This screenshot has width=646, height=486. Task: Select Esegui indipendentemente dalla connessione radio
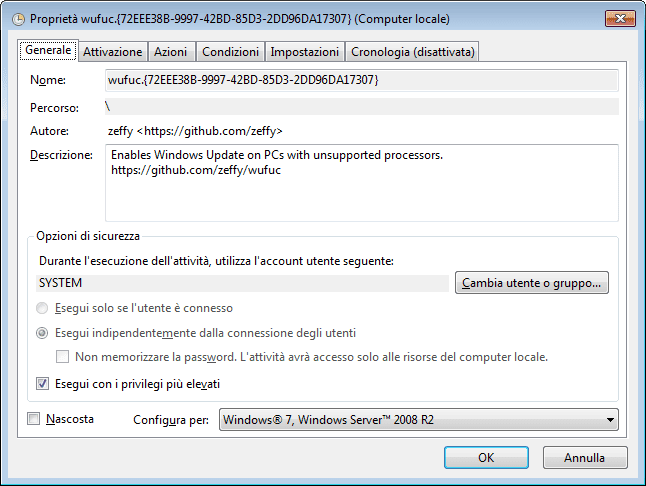pyautogui.click(x=42, y=333)
